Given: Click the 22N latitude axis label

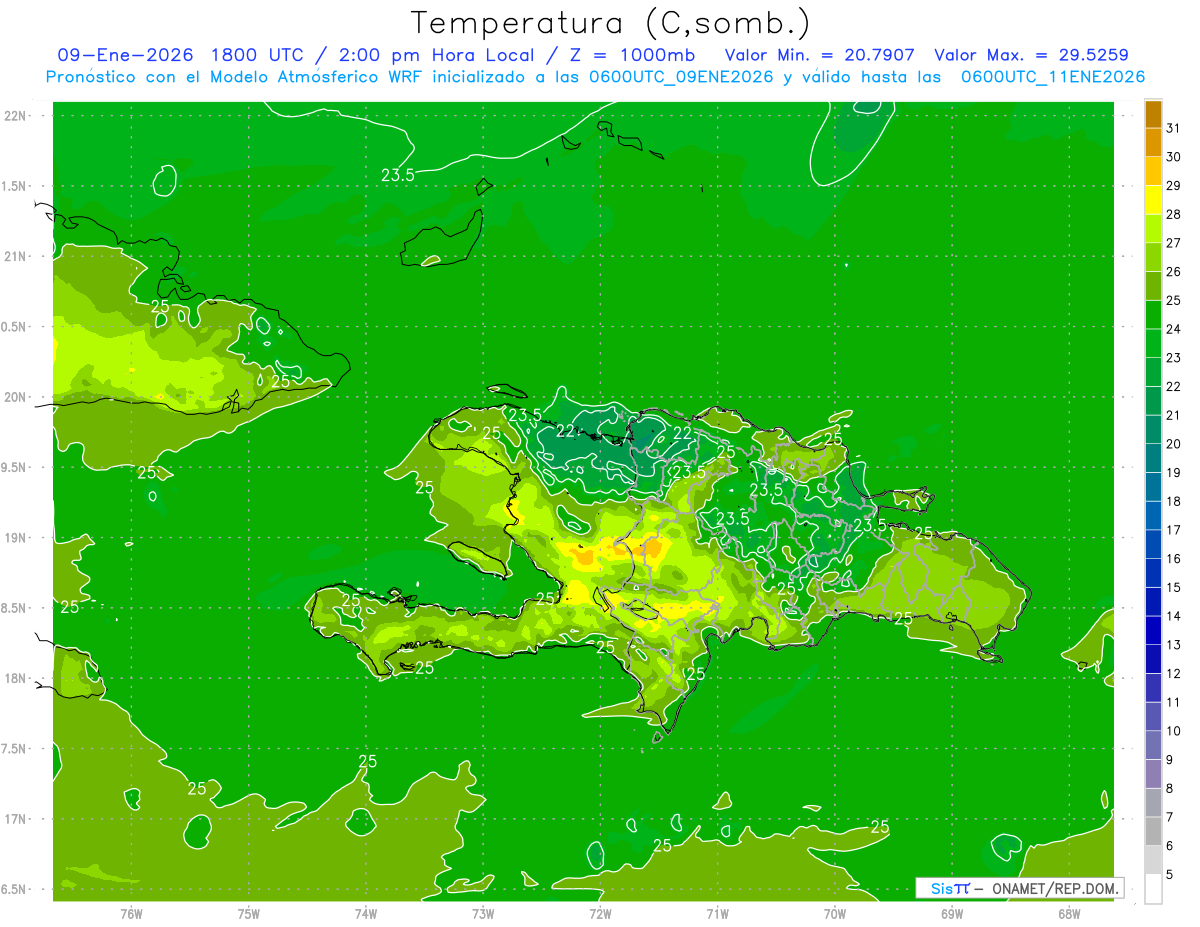Looking at the screenshot, I should [x=15, y=116].
